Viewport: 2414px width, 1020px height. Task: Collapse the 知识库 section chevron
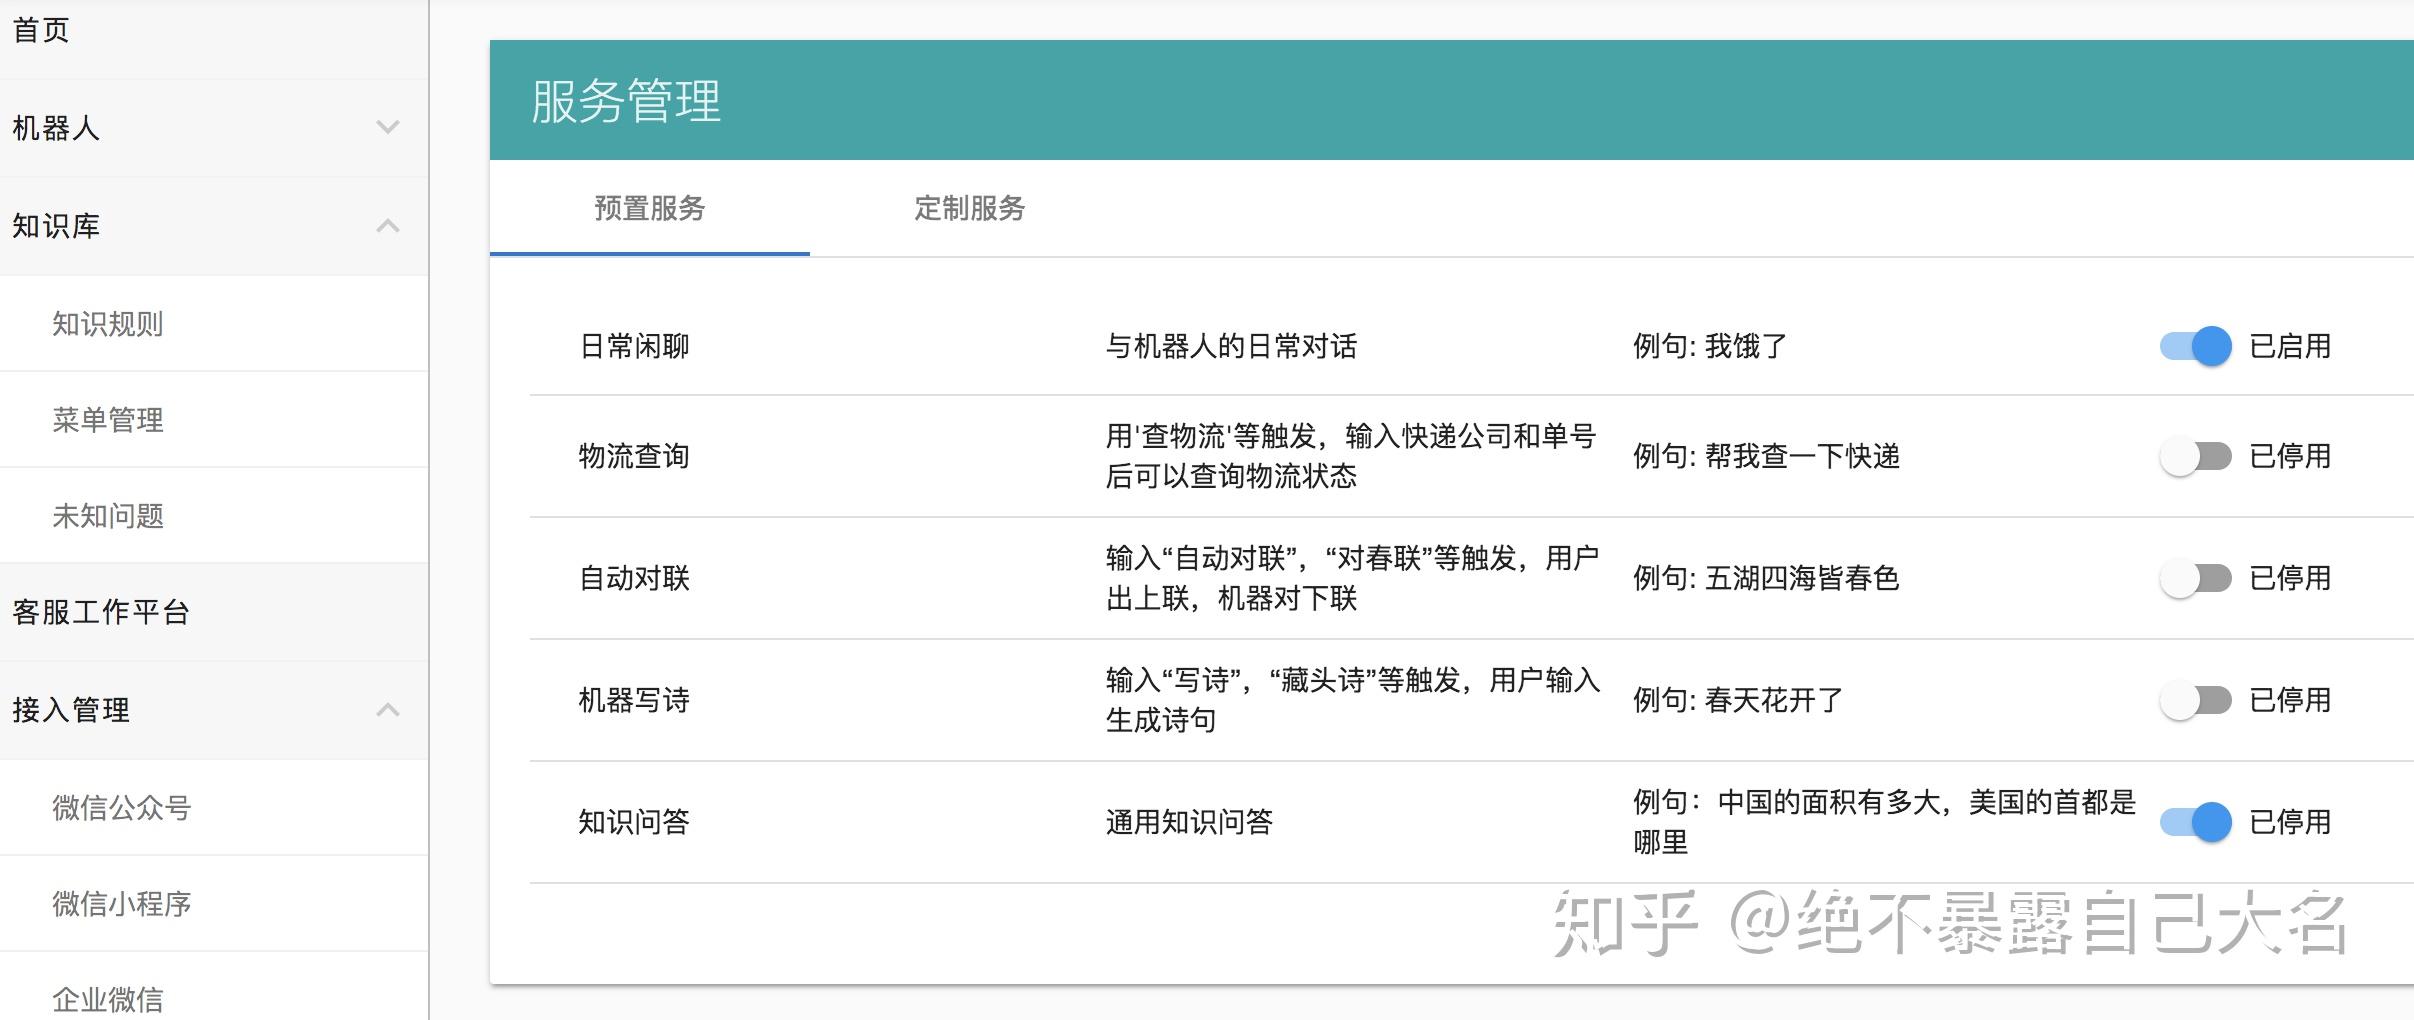click(x=387, y=226)
